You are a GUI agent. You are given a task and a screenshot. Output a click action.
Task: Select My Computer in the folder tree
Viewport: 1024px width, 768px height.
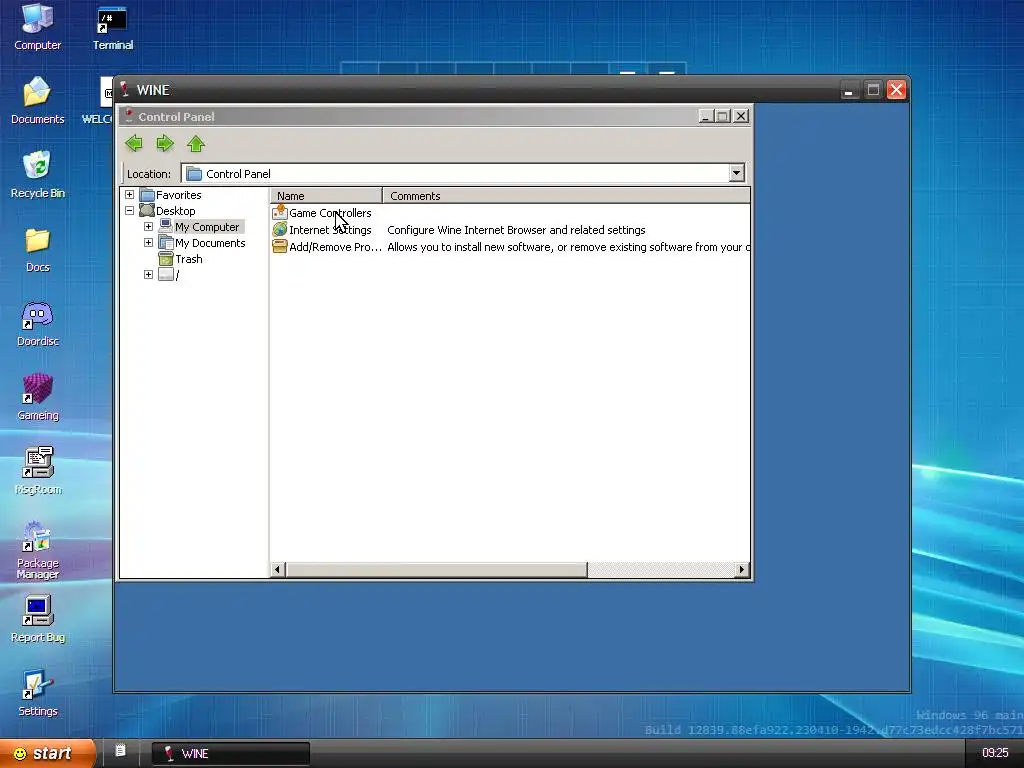tap(207, 227)
